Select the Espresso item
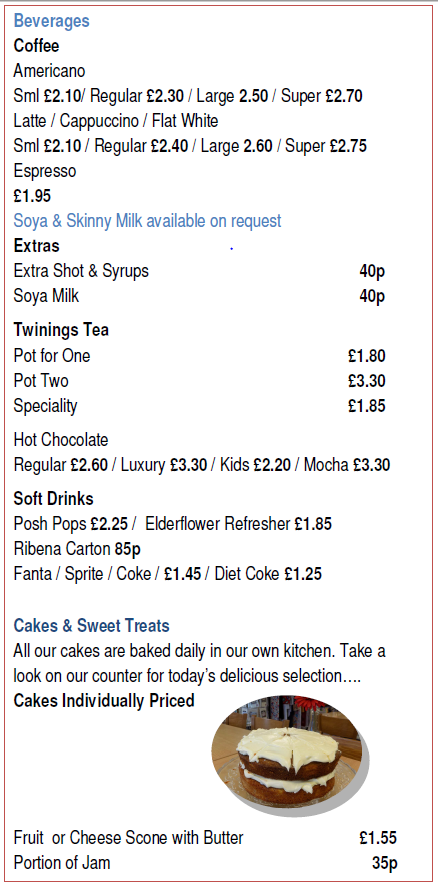 tap(45, 171)
